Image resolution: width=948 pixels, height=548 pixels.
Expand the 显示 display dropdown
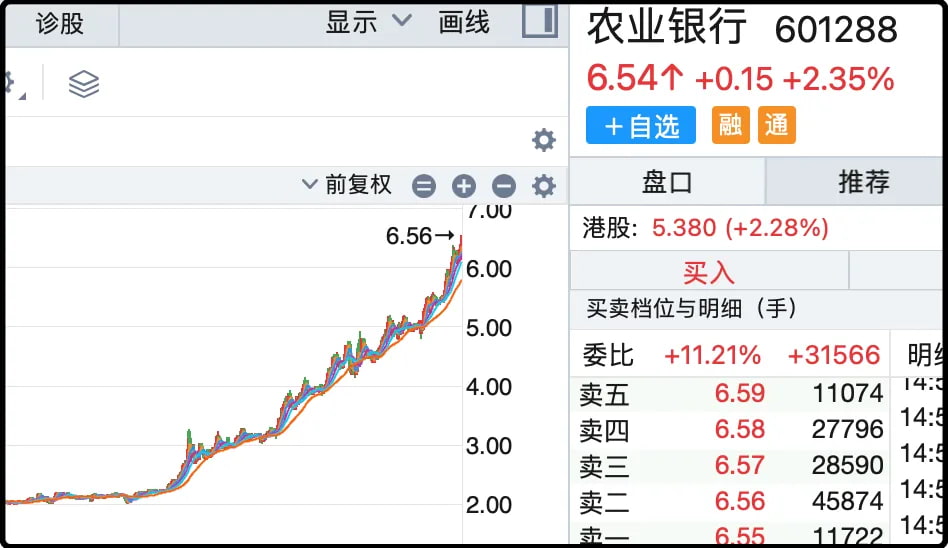(x=369, y=22)
